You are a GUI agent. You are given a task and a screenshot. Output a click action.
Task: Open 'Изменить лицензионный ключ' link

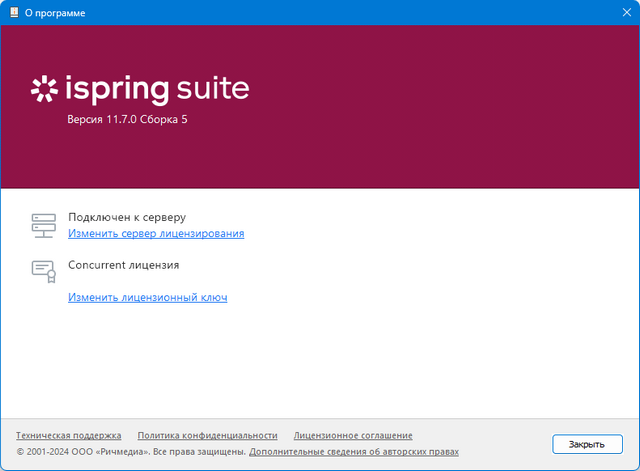coord(148,297)
